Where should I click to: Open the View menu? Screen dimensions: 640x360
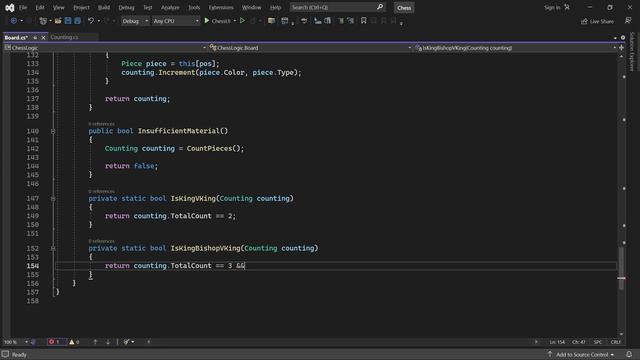coord(58,7)
